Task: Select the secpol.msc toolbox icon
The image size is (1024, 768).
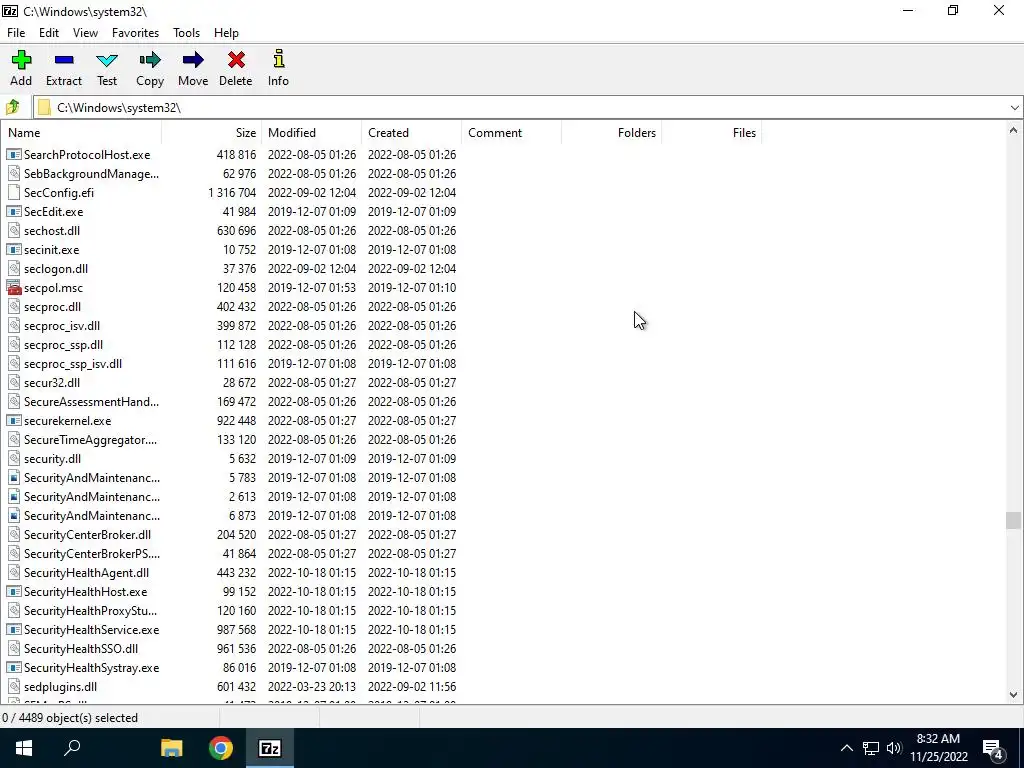Action: tap(14, 287)
